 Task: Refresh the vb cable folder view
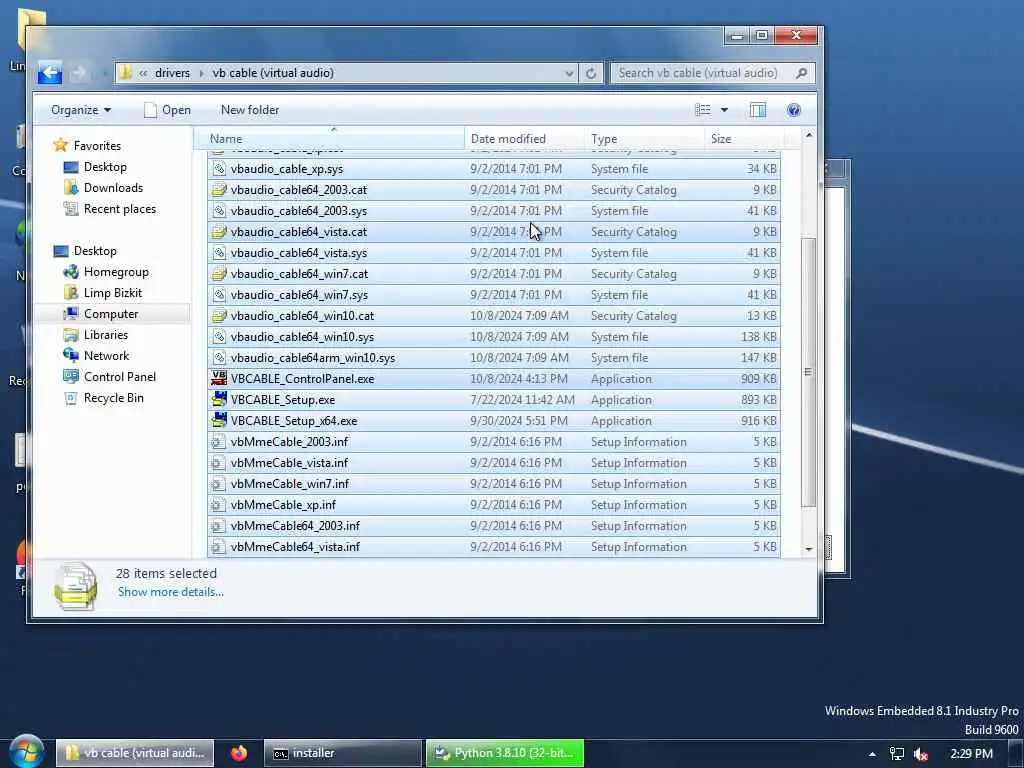[590, 73]
